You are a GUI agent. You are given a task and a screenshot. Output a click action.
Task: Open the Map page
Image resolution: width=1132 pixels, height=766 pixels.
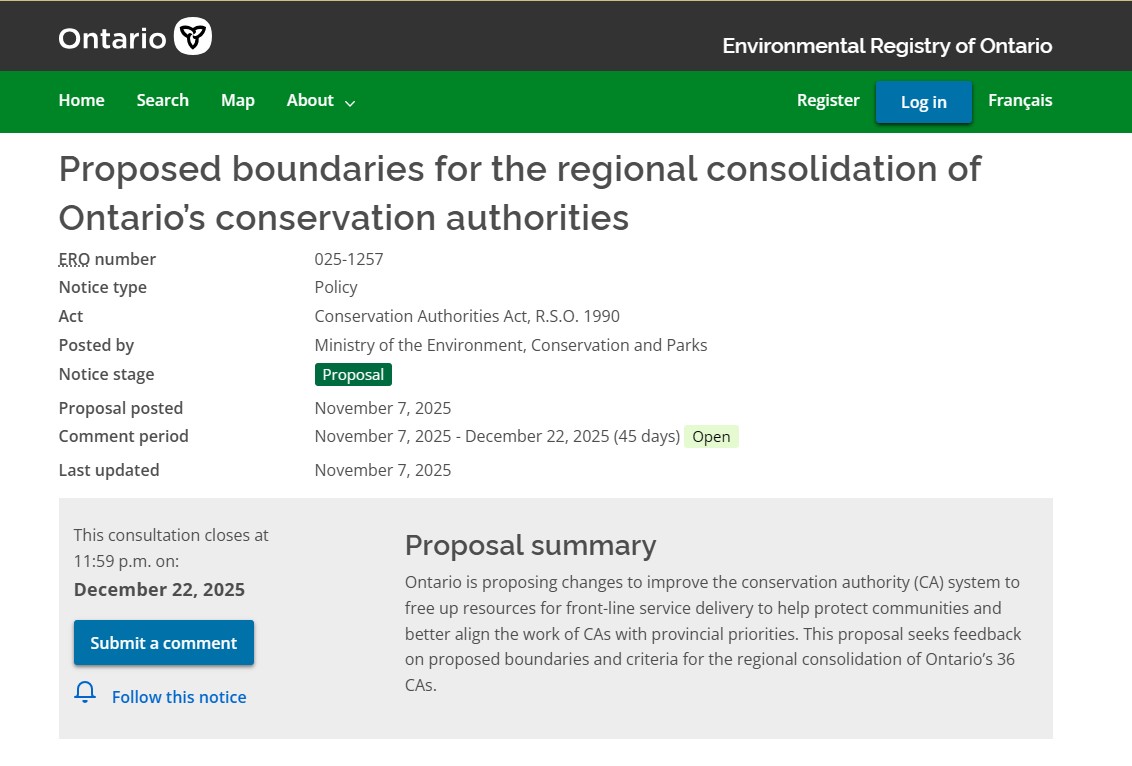(238, 100)
